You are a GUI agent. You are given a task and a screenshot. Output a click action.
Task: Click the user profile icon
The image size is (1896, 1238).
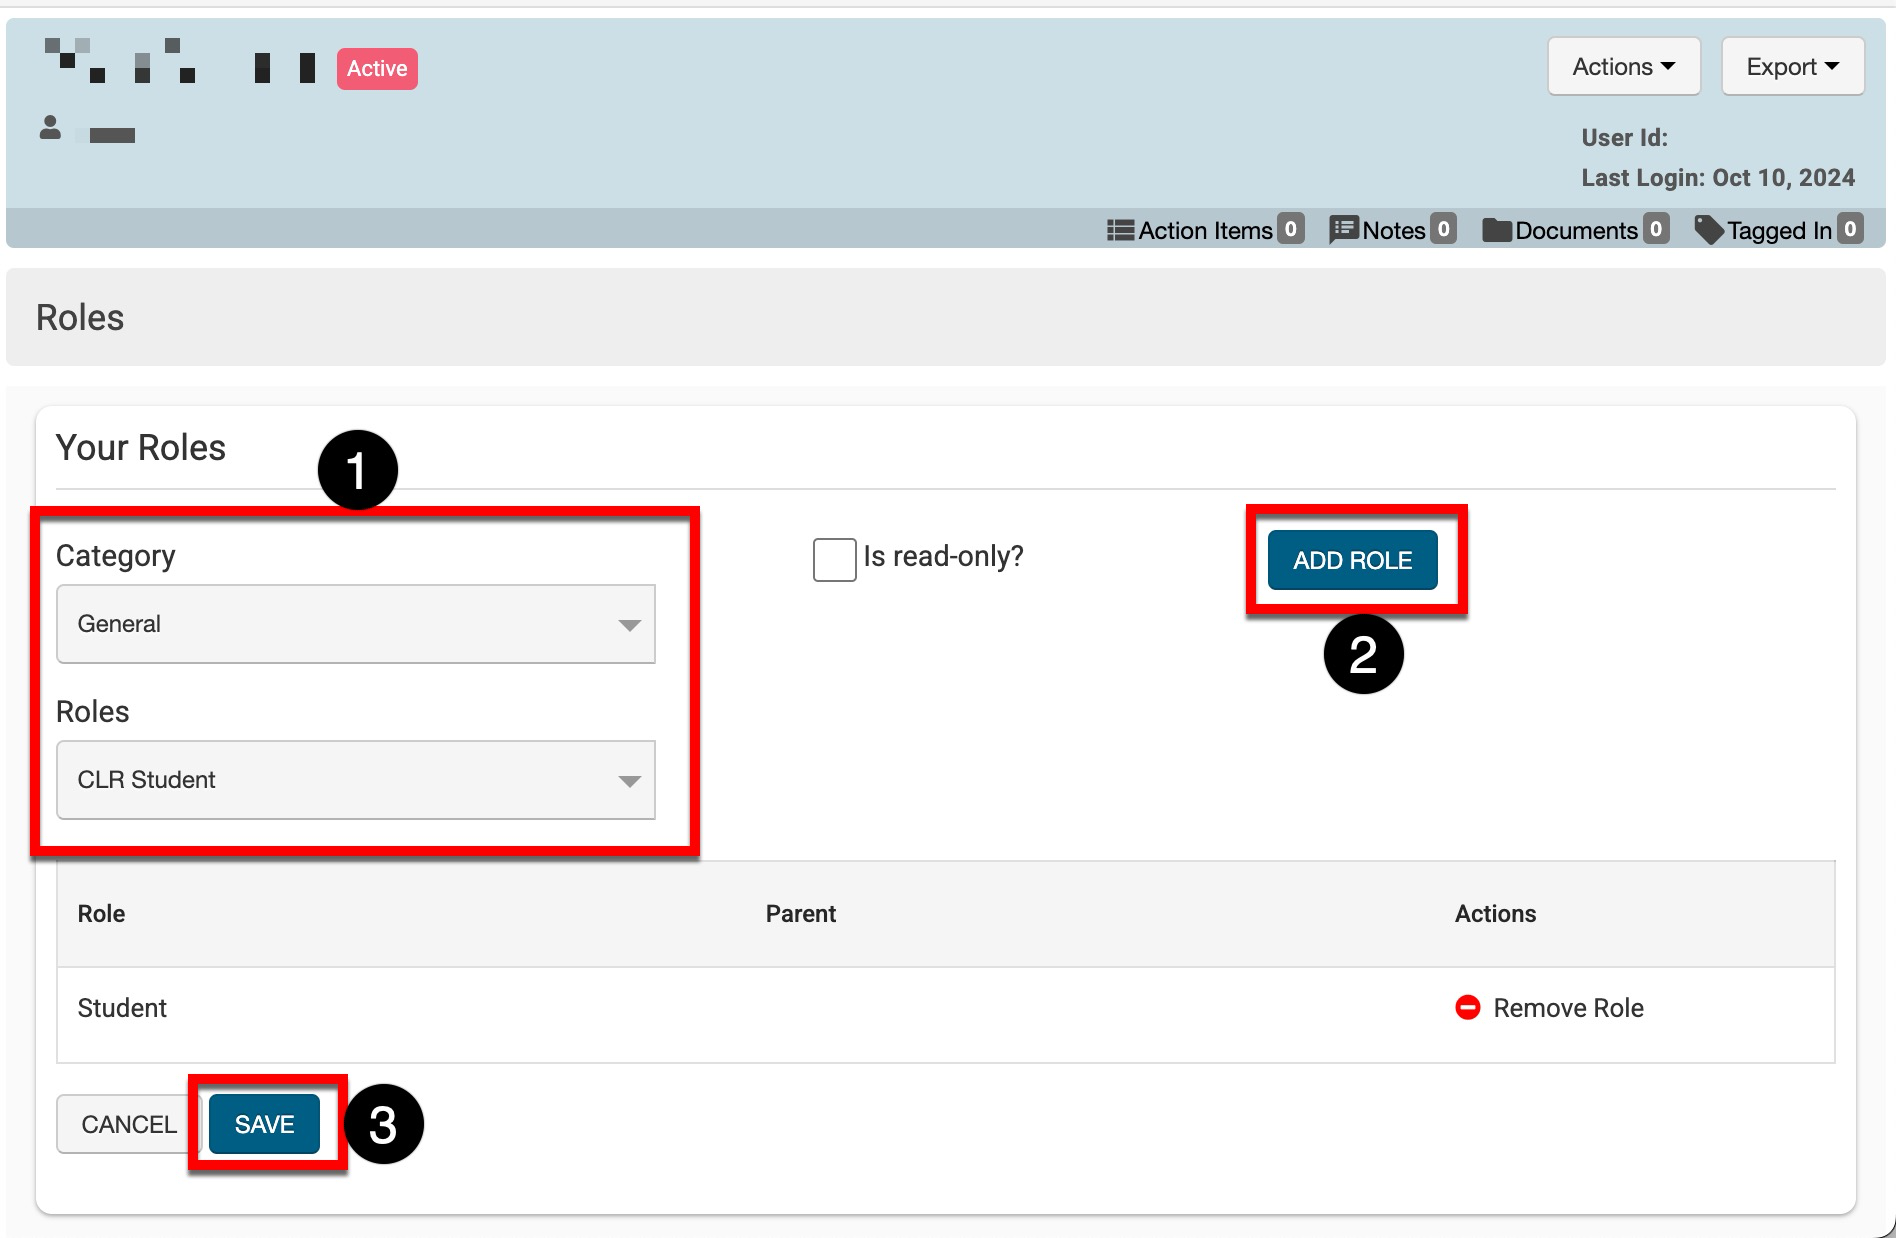tap(50, 129)
